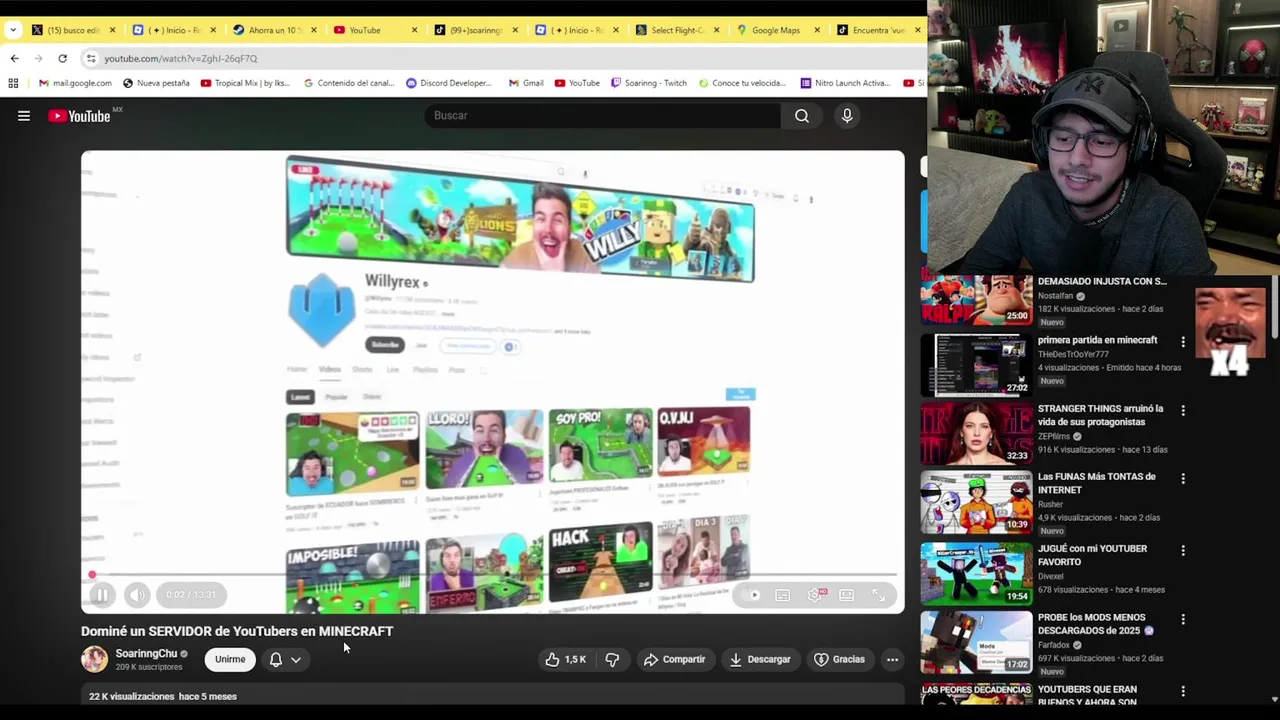Image resolution: width=1280 pixels, height=720 pixels.
Task: Reload the page with the refresh icon
Action: coord(62,58)
